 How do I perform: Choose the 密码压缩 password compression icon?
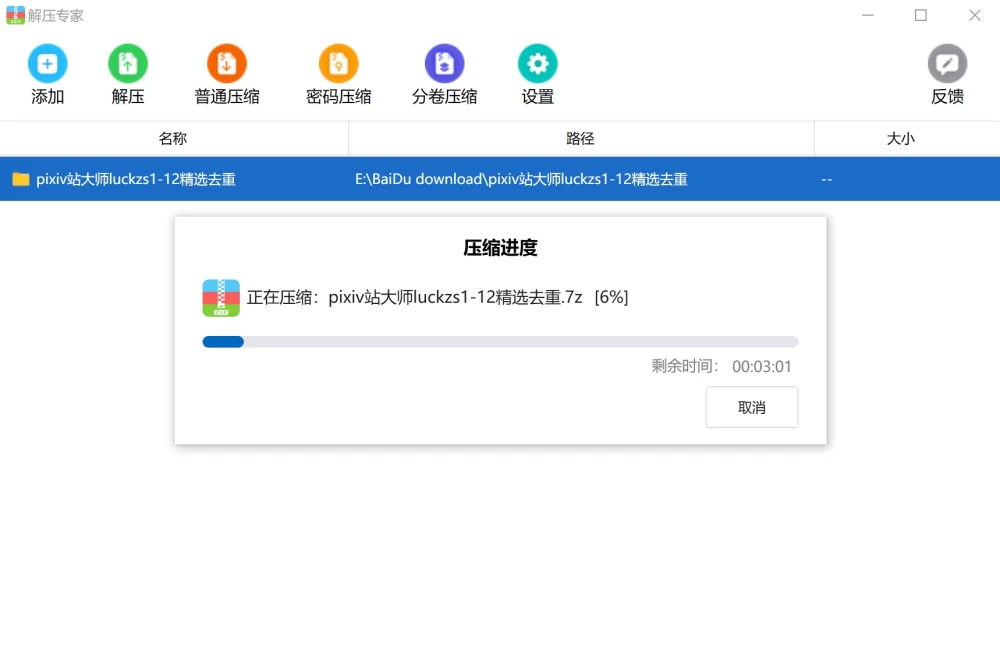point(338,64)
